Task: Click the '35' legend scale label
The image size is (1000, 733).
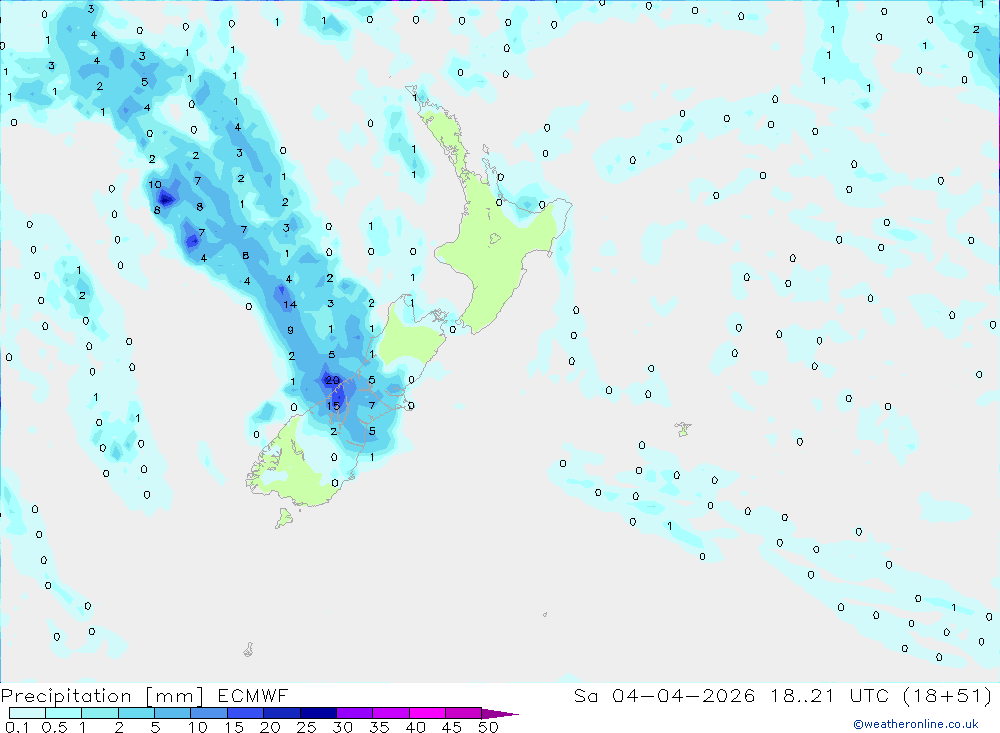Action: [x=379, y=727]
